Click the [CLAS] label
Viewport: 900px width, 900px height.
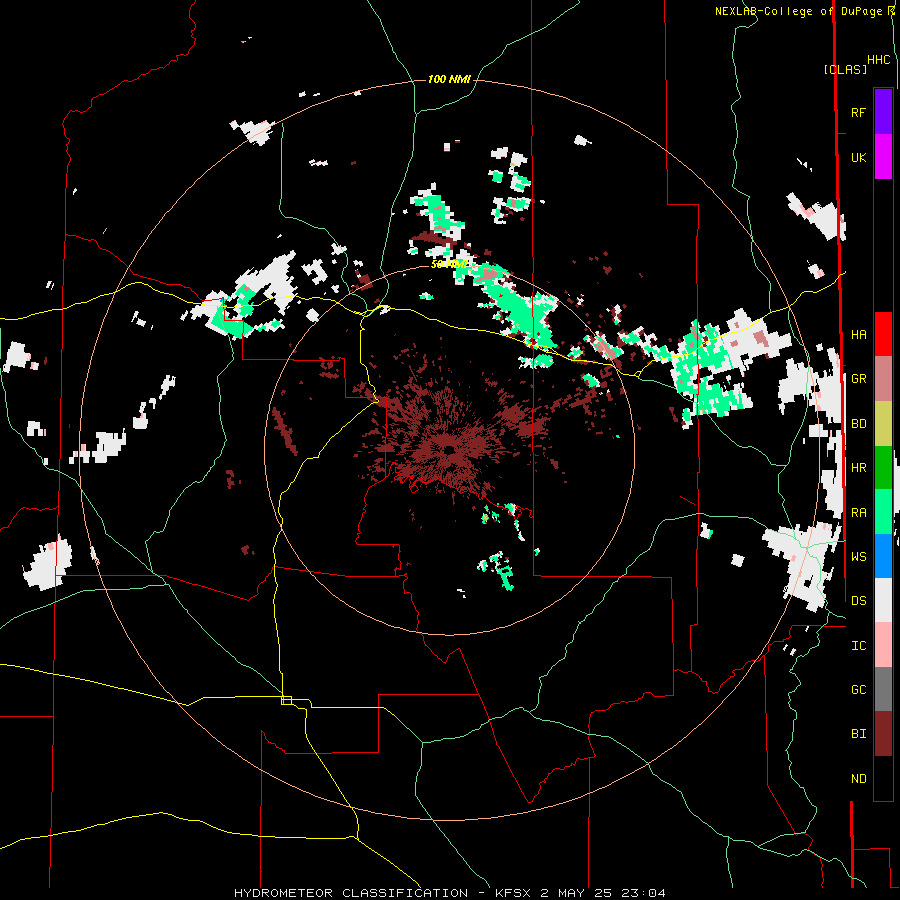click(x=845, y=69)
